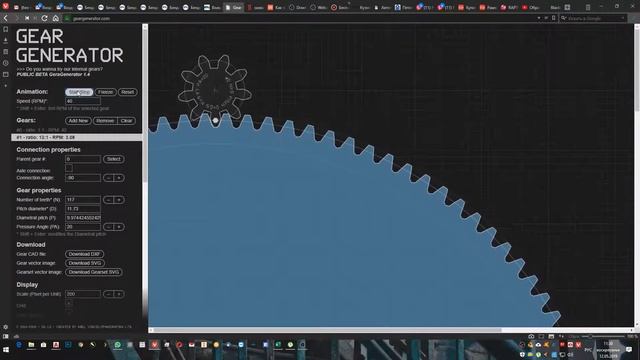Click the Parent gear # input field
The image size is (640, 360).
click(x=83, y=159)
